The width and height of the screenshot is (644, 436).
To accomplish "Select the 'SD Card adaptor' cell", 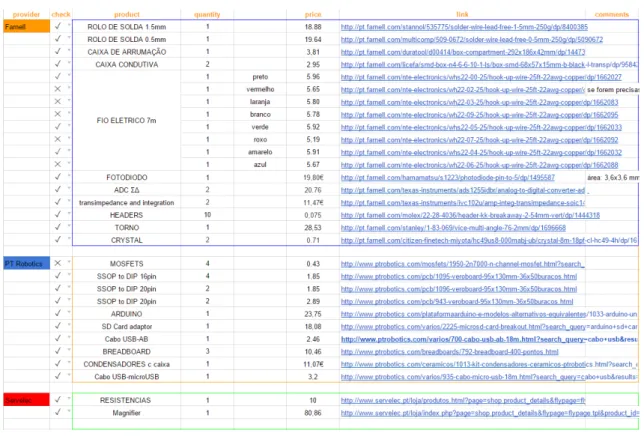I will 126,327.
